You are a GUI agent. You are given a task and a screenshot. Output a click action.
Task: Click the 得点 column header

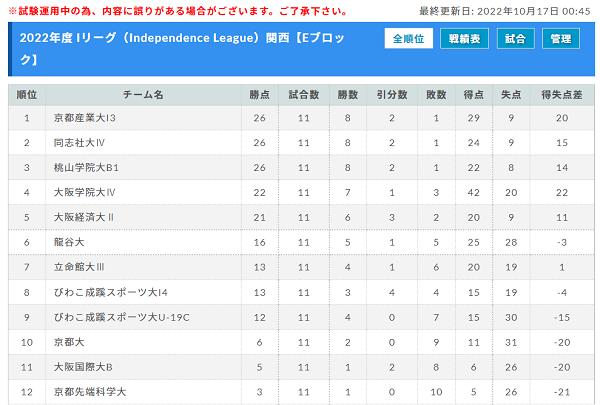[x=473, y=94]
